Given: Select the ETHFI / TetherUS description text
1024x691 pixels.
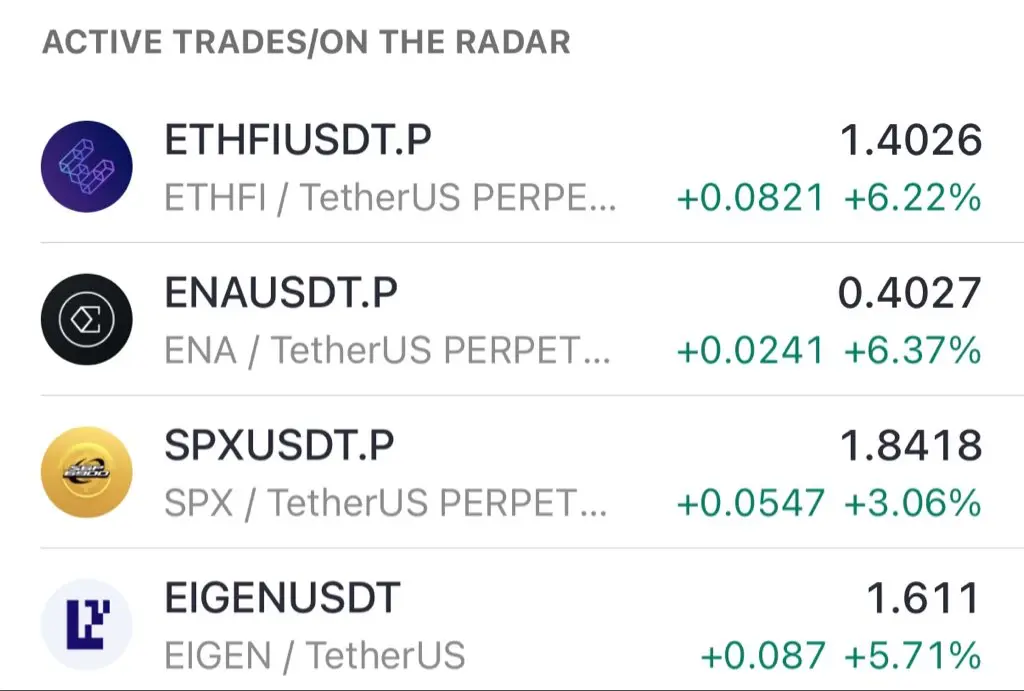Looking at the screenshot, I should point(391,198).
